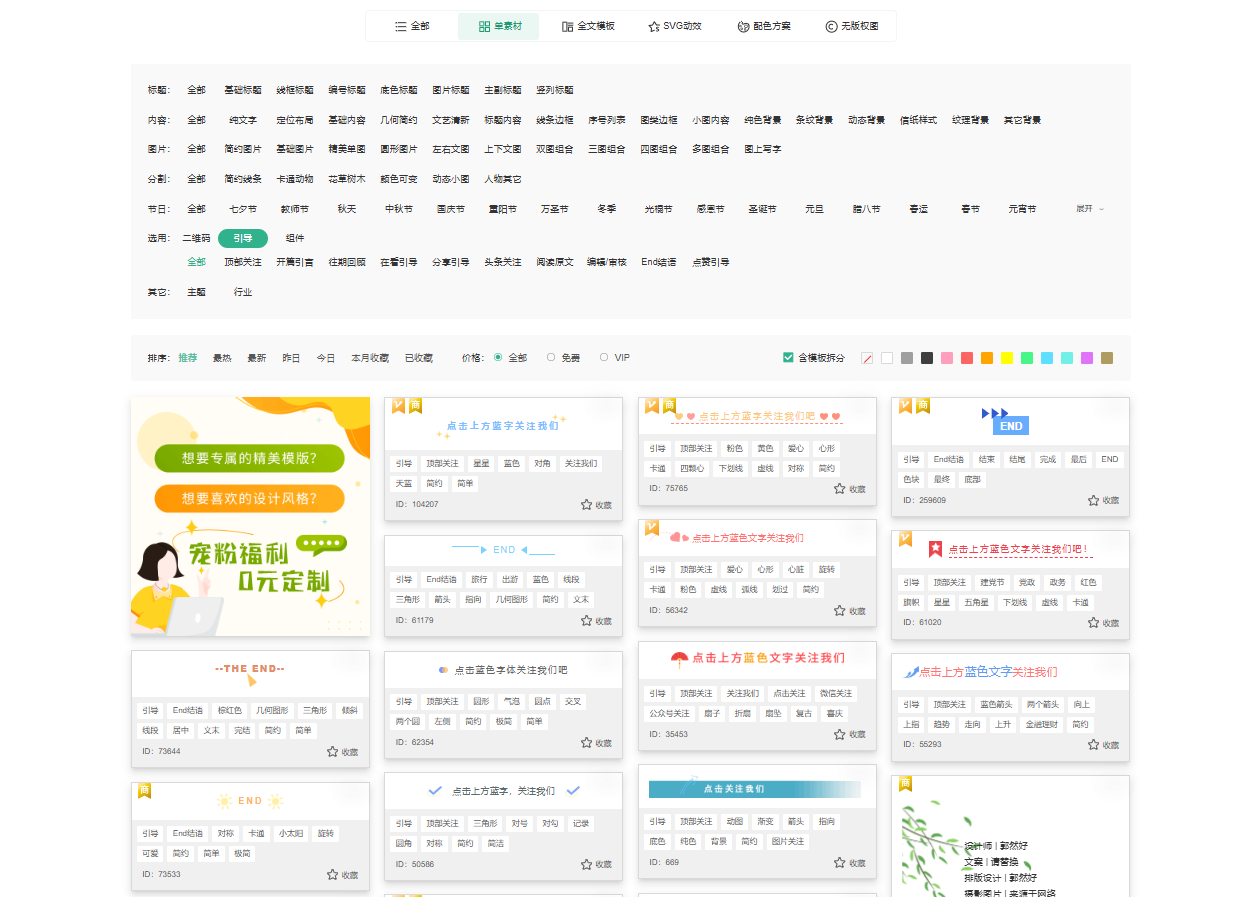Select the VIP price radio button
The width and height of the screenshot is (1260, 897).
point(604,357)
